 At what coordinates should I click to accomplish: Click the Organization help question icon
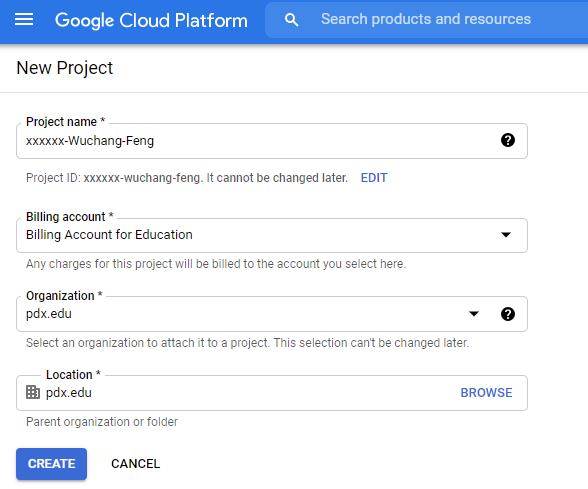click(508, 314)
